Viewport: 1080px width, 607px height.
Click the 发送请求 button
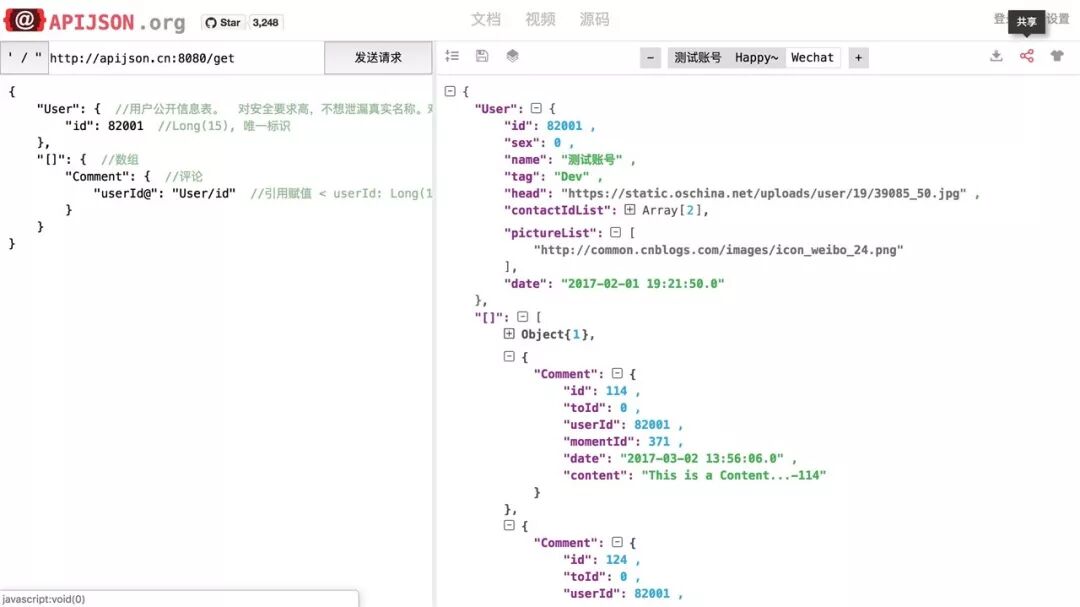378,57
